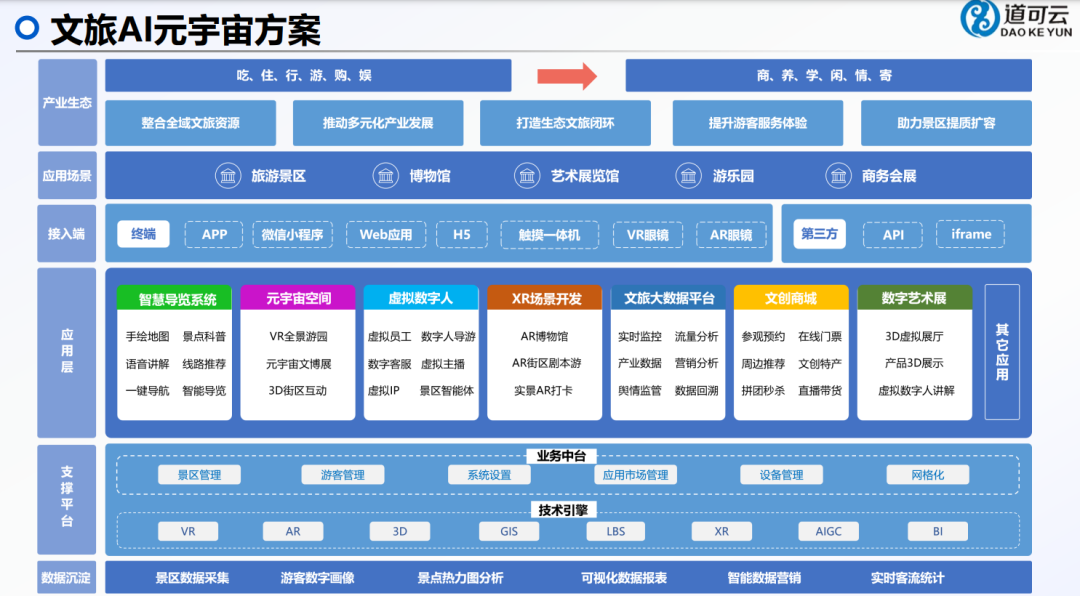The image size is (1080, 596).
Task: Click the GIS engine chip
Action: pos(509,531)
